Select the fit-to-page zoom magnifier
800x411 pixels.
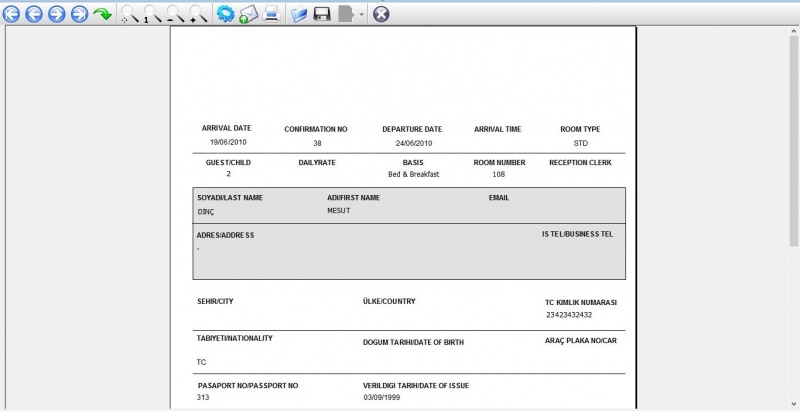click(x=130, y=14)
